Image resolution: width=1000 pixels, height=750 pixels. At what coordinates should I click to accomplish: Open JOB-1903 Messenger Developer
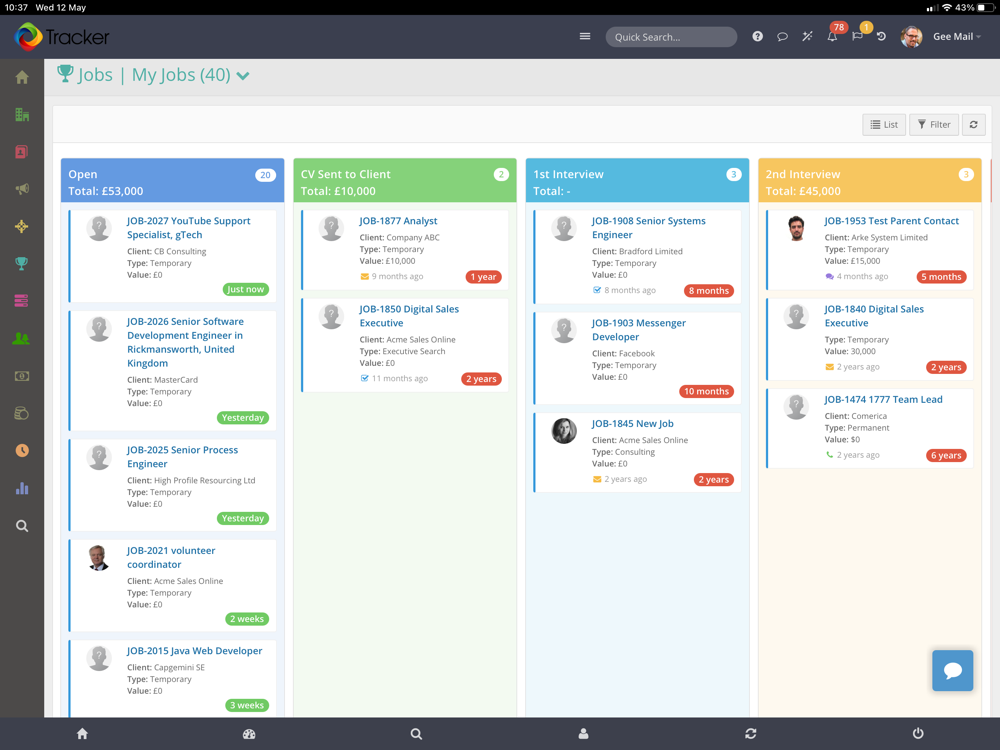[x=638, y=330]
